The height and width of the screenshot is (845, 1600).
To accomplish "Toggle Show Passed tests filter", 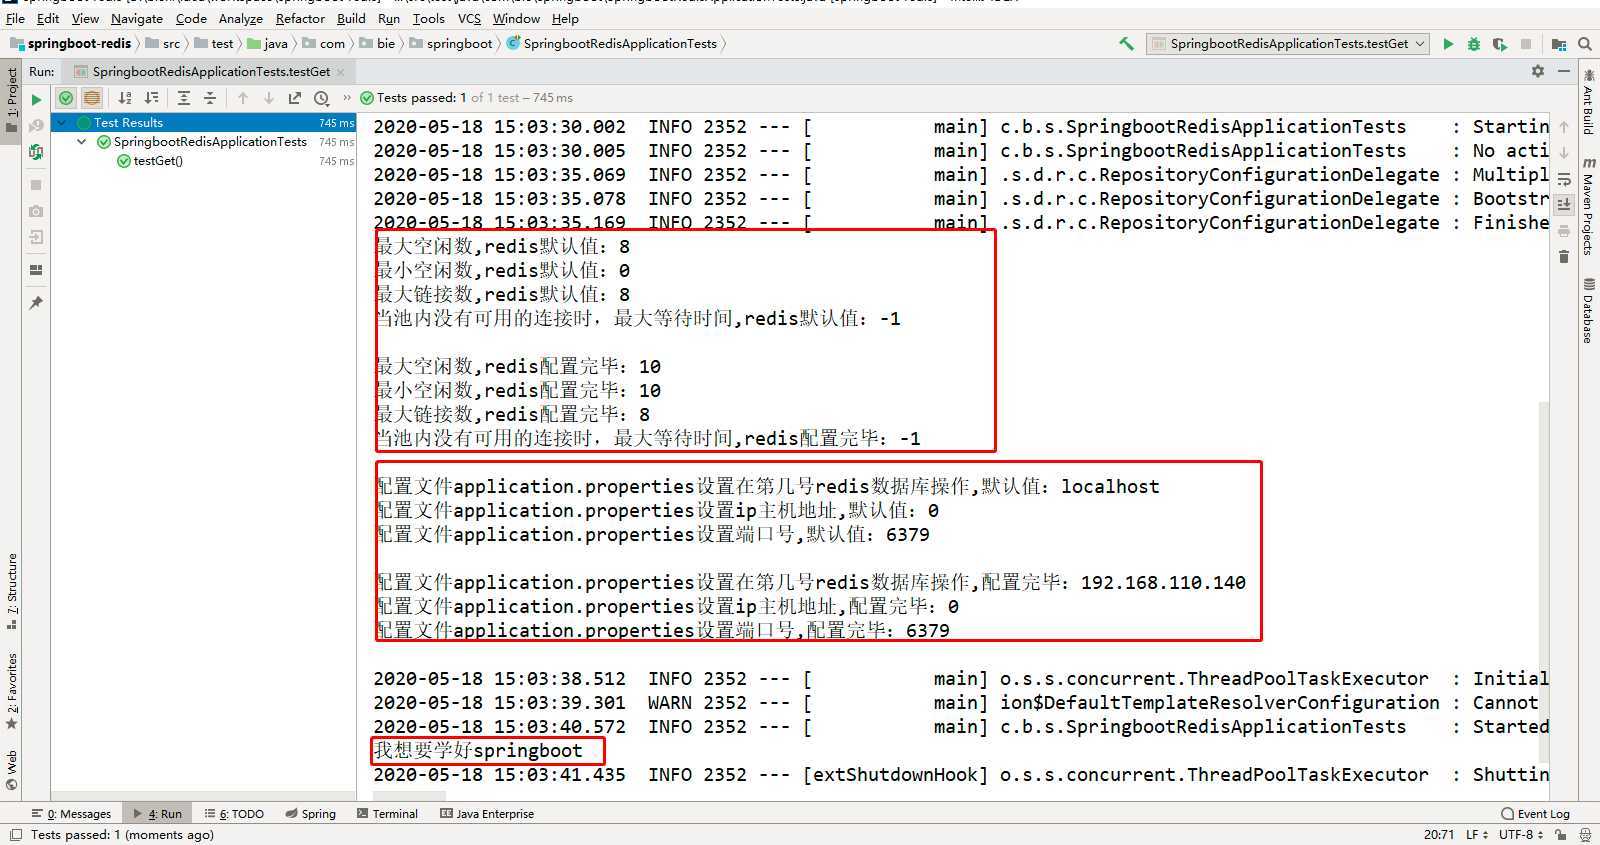I will 66,98.
